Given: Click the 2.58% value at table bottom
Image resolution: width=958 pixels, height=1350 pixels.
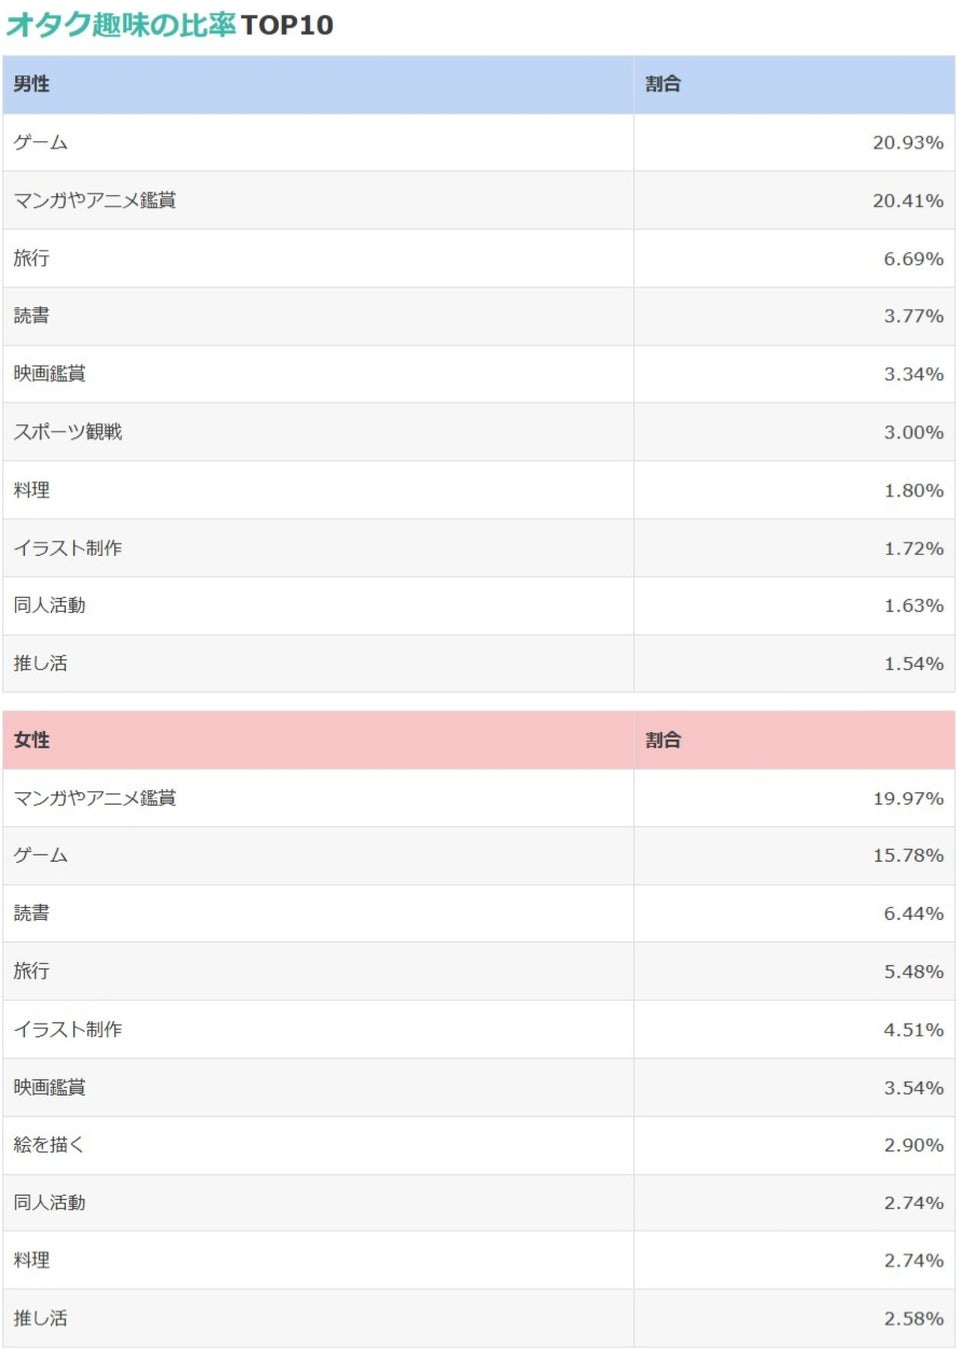Looking at the screenshot, I should (913, 1318).
